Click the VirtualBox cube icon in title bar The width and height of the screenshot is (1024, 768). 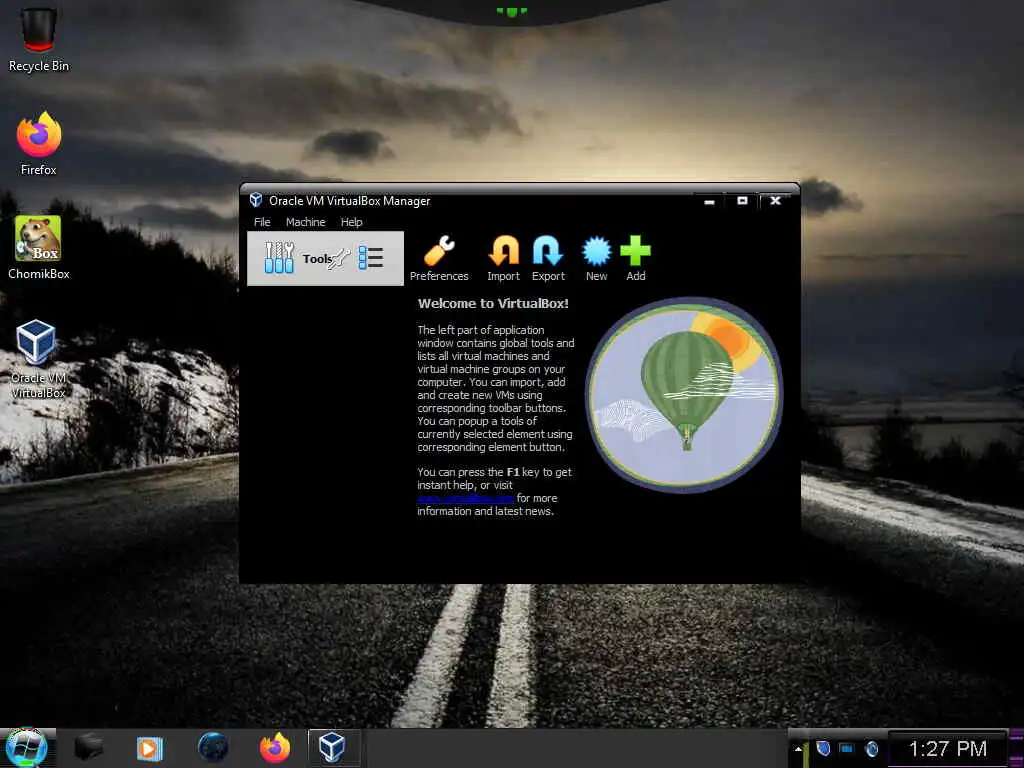click(256, 200)
